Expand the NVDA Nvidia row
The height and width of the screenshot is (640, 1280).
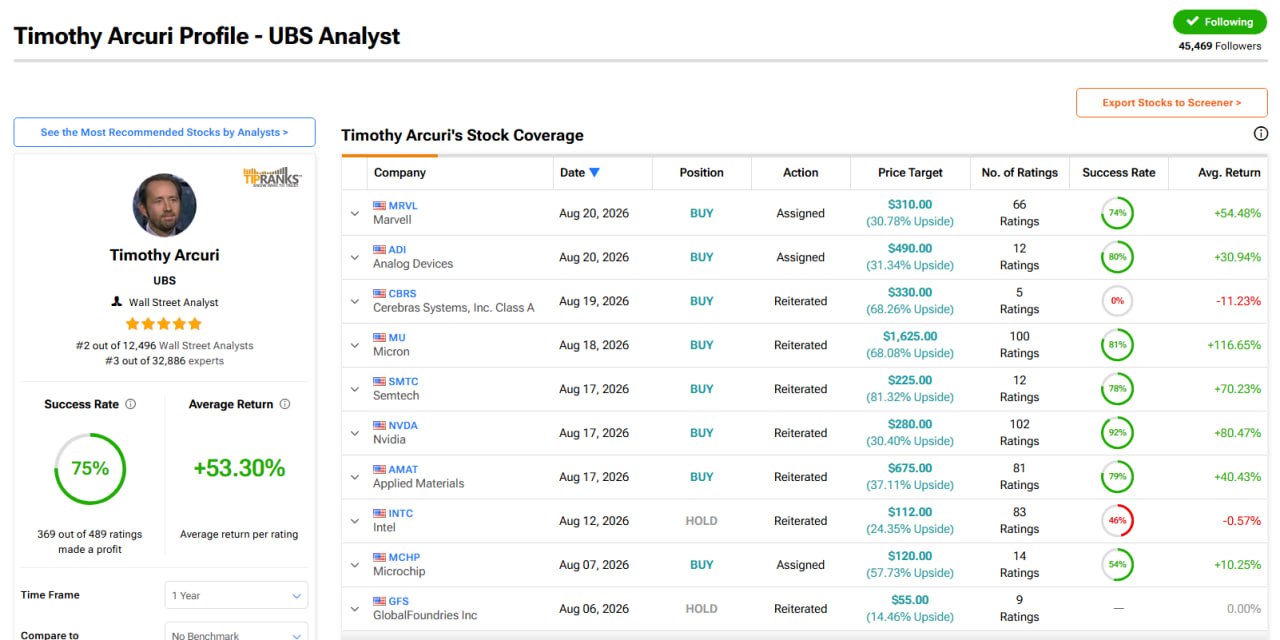[354, 433]
